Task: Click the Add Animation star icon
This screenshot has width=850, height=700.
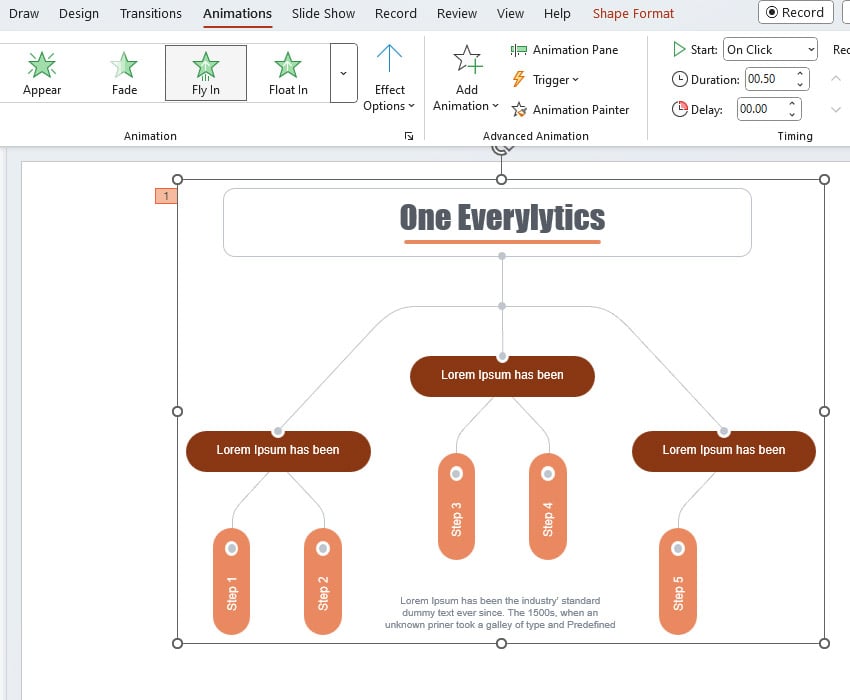Action: 467,62
